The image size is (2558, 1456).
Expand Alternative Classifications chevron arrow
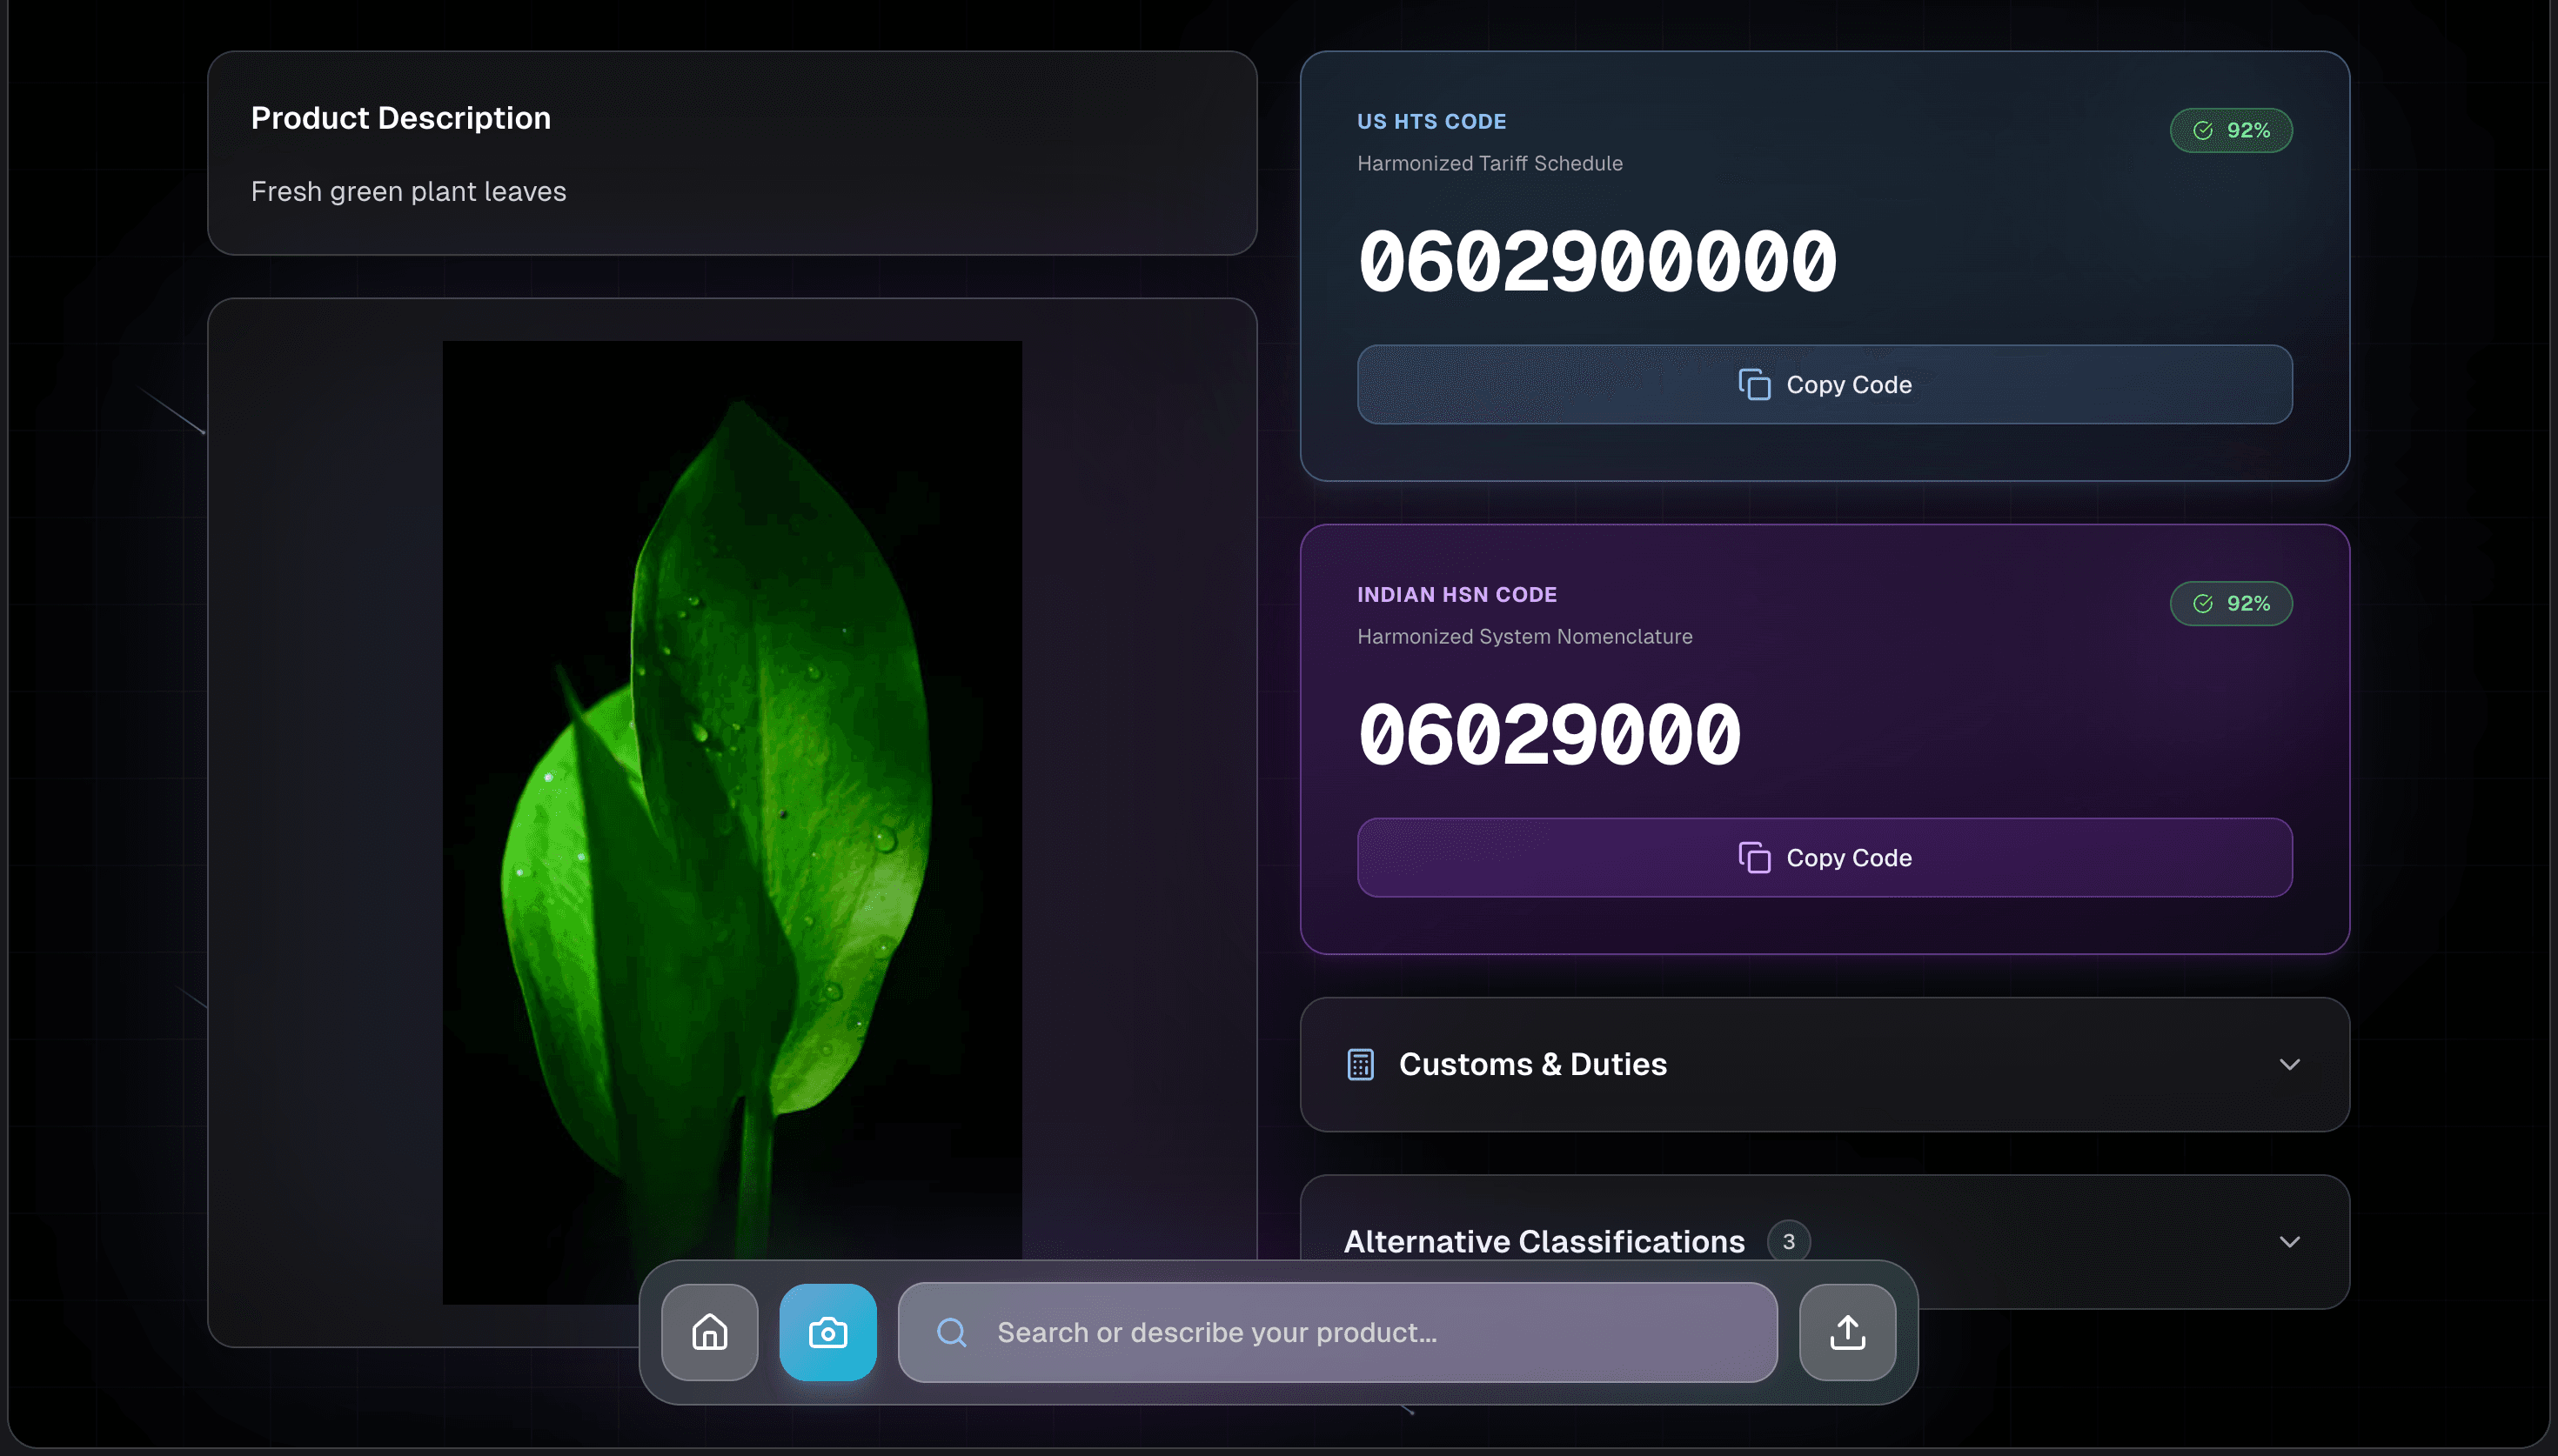[2289, 1241]
